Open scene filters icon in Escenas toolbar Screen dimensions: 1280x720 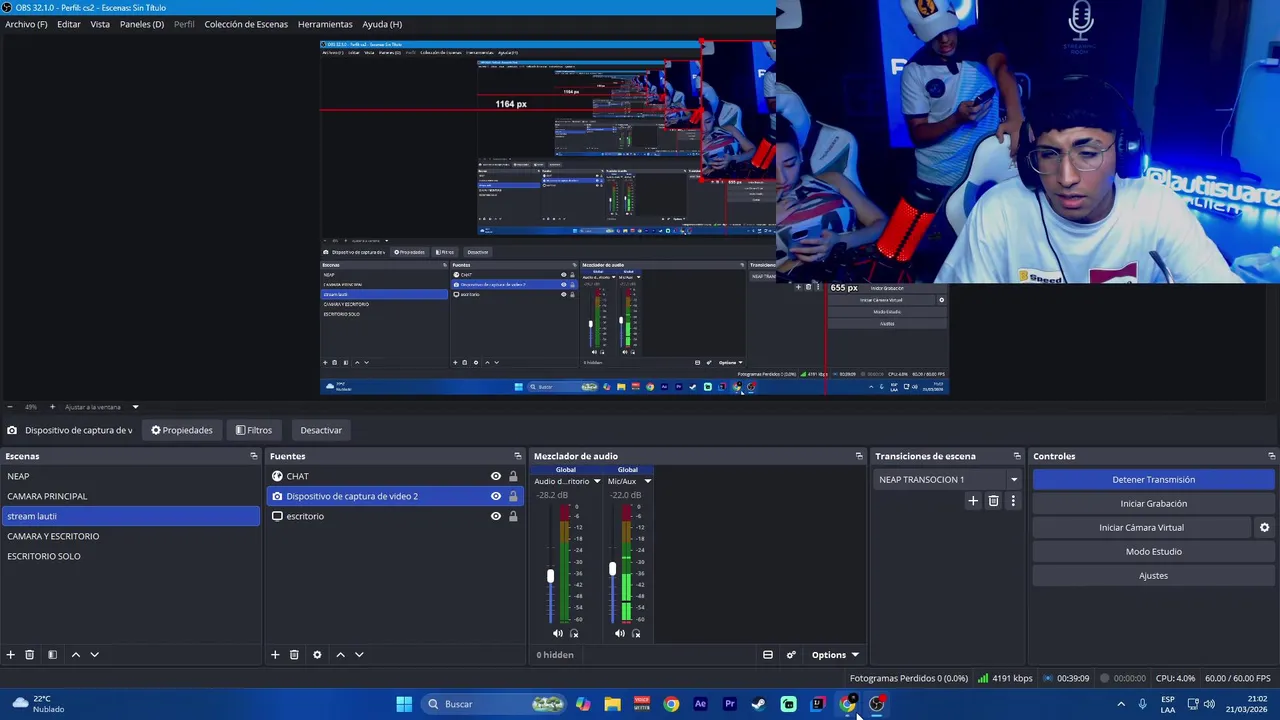(52, 655)
